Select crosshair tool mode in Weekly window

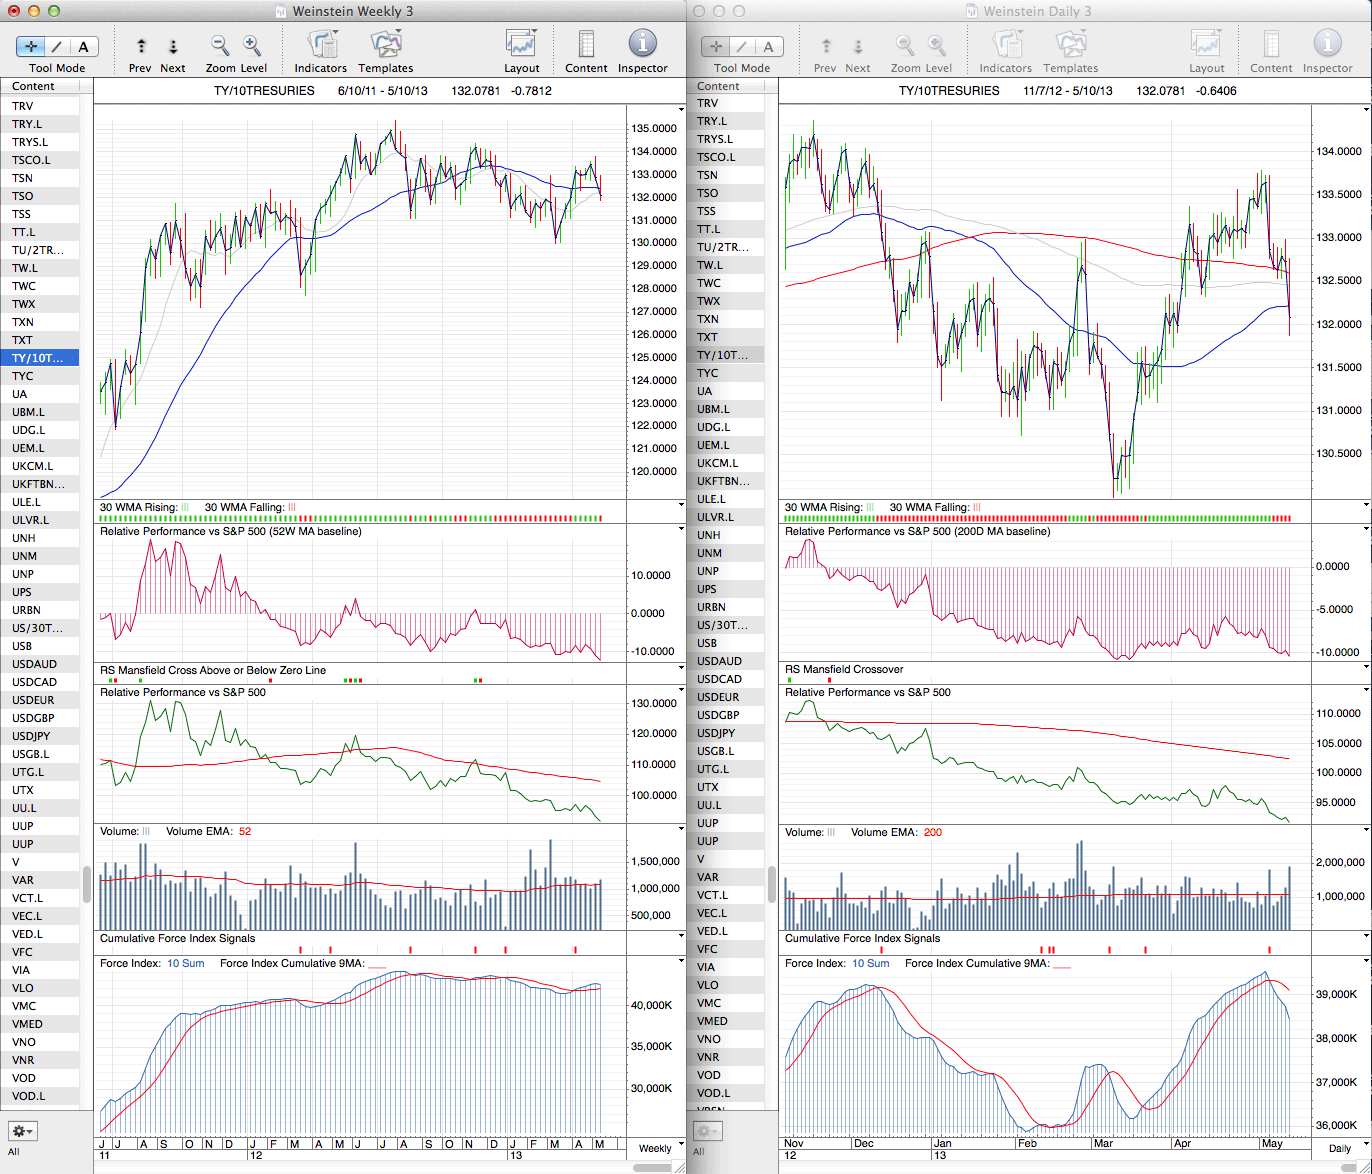click(32, 46)
